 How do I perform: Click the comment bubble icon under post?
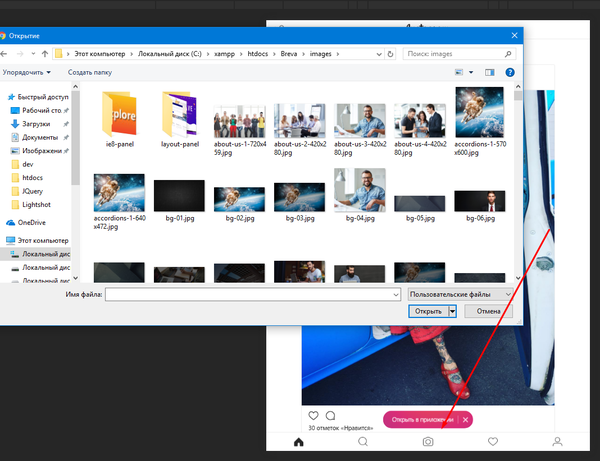(x=331, y=416)
